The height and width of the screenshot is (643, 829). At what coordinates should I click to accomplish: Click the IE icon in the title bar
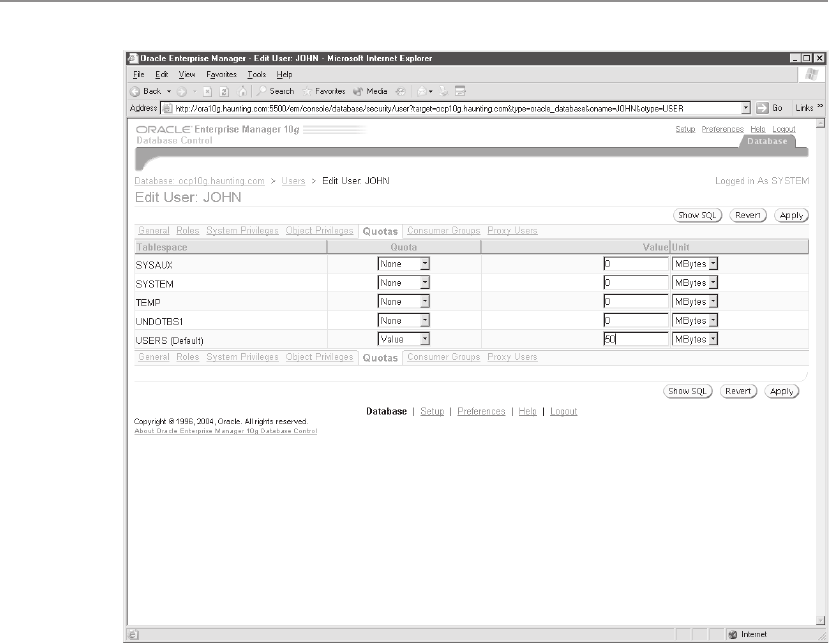133,58
